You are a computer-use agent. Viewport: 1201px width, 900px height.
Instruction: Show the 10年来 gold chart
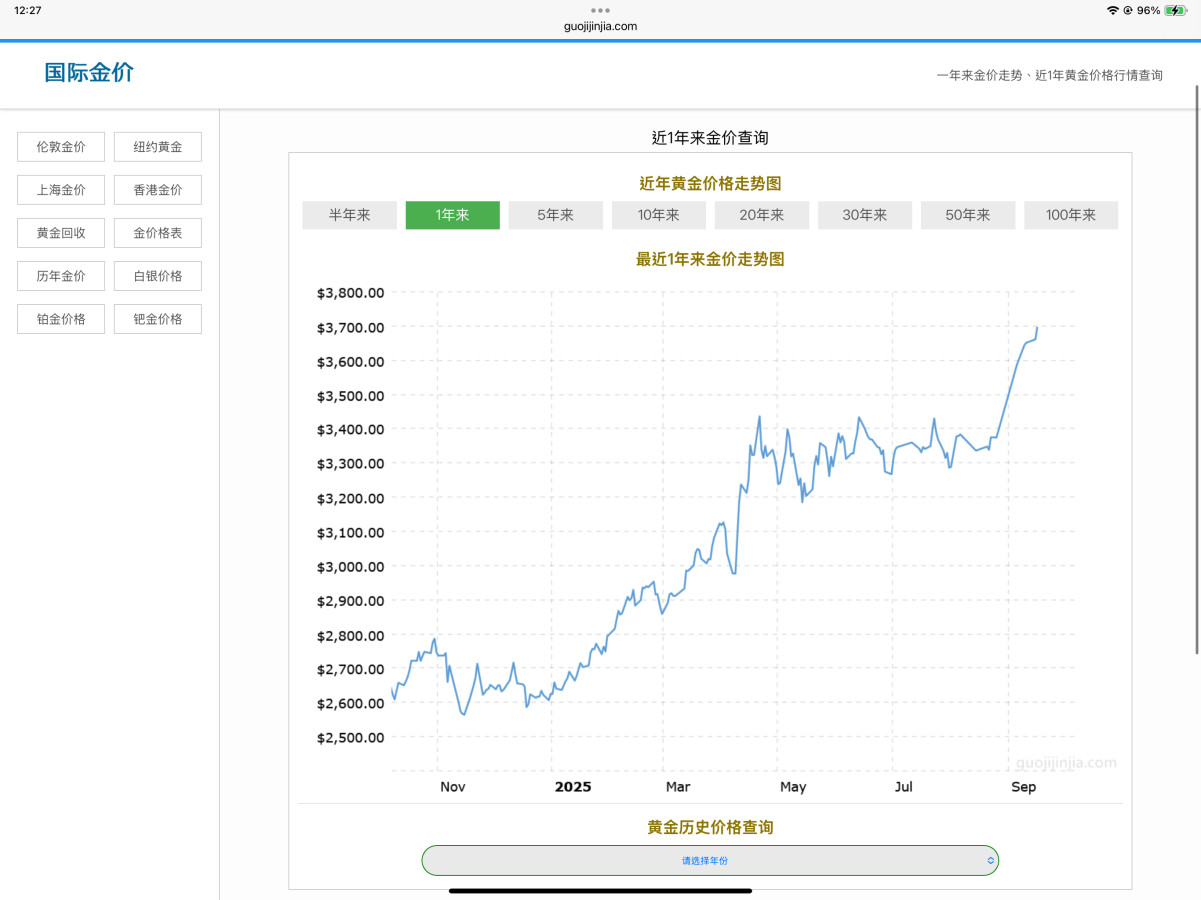click(658, 215)
